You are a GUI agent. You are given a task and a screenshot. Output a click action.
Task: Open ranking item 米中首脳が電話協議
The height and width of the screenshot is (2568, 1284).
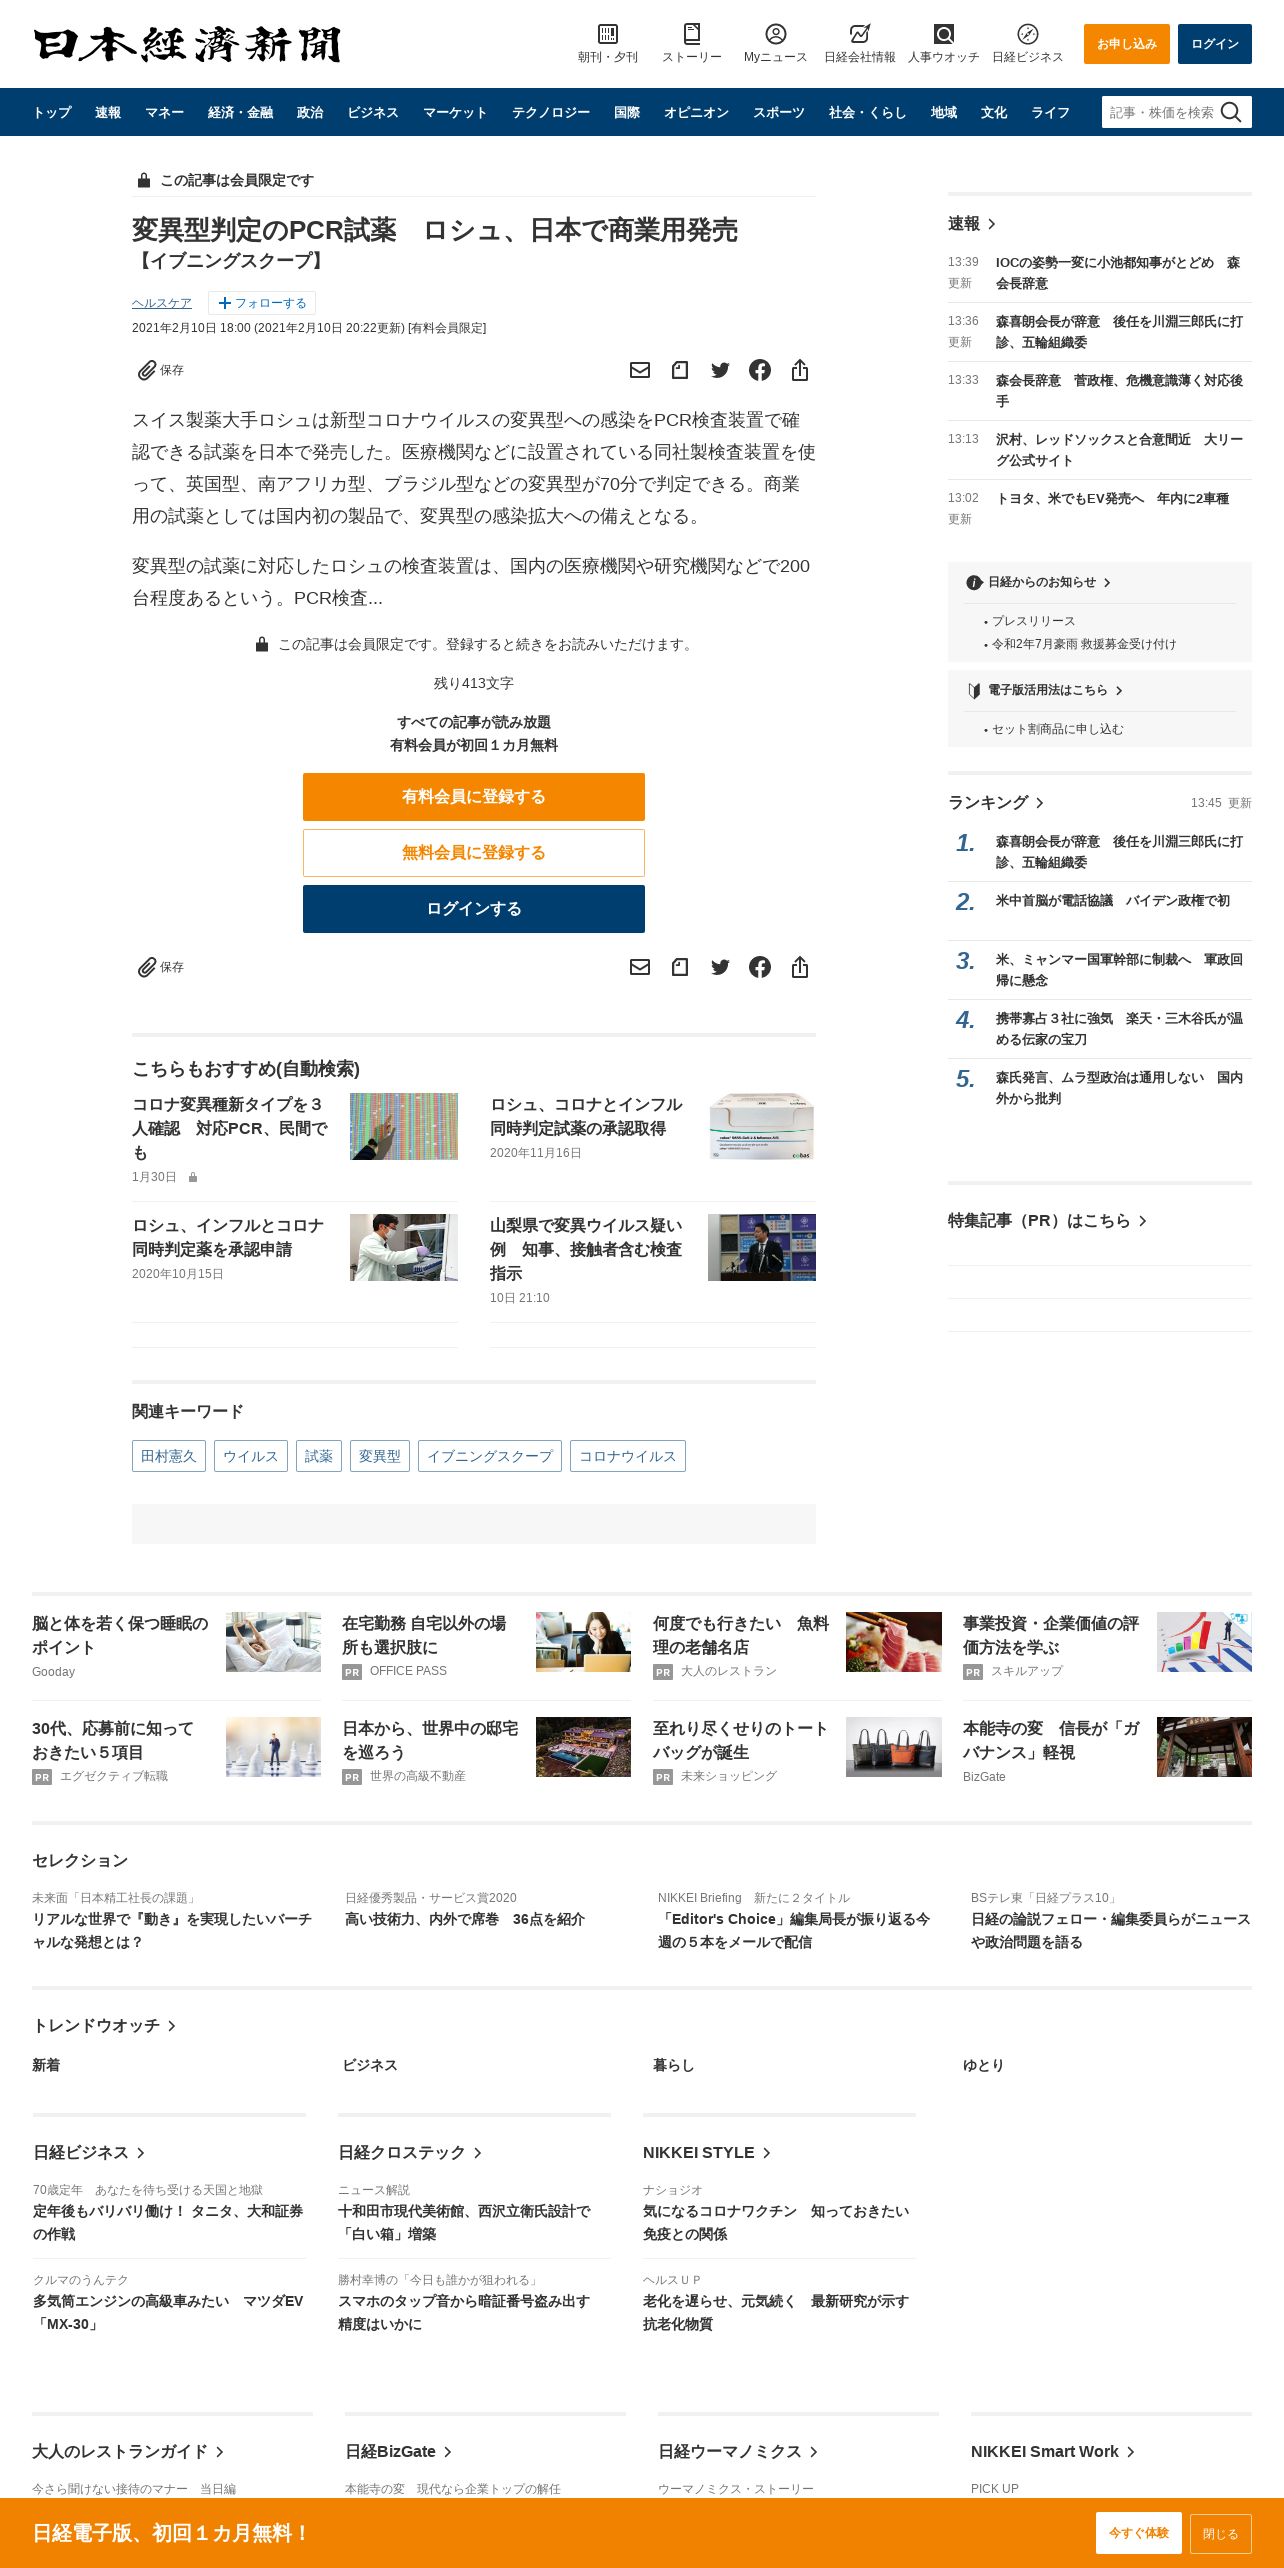point(1113,901)
